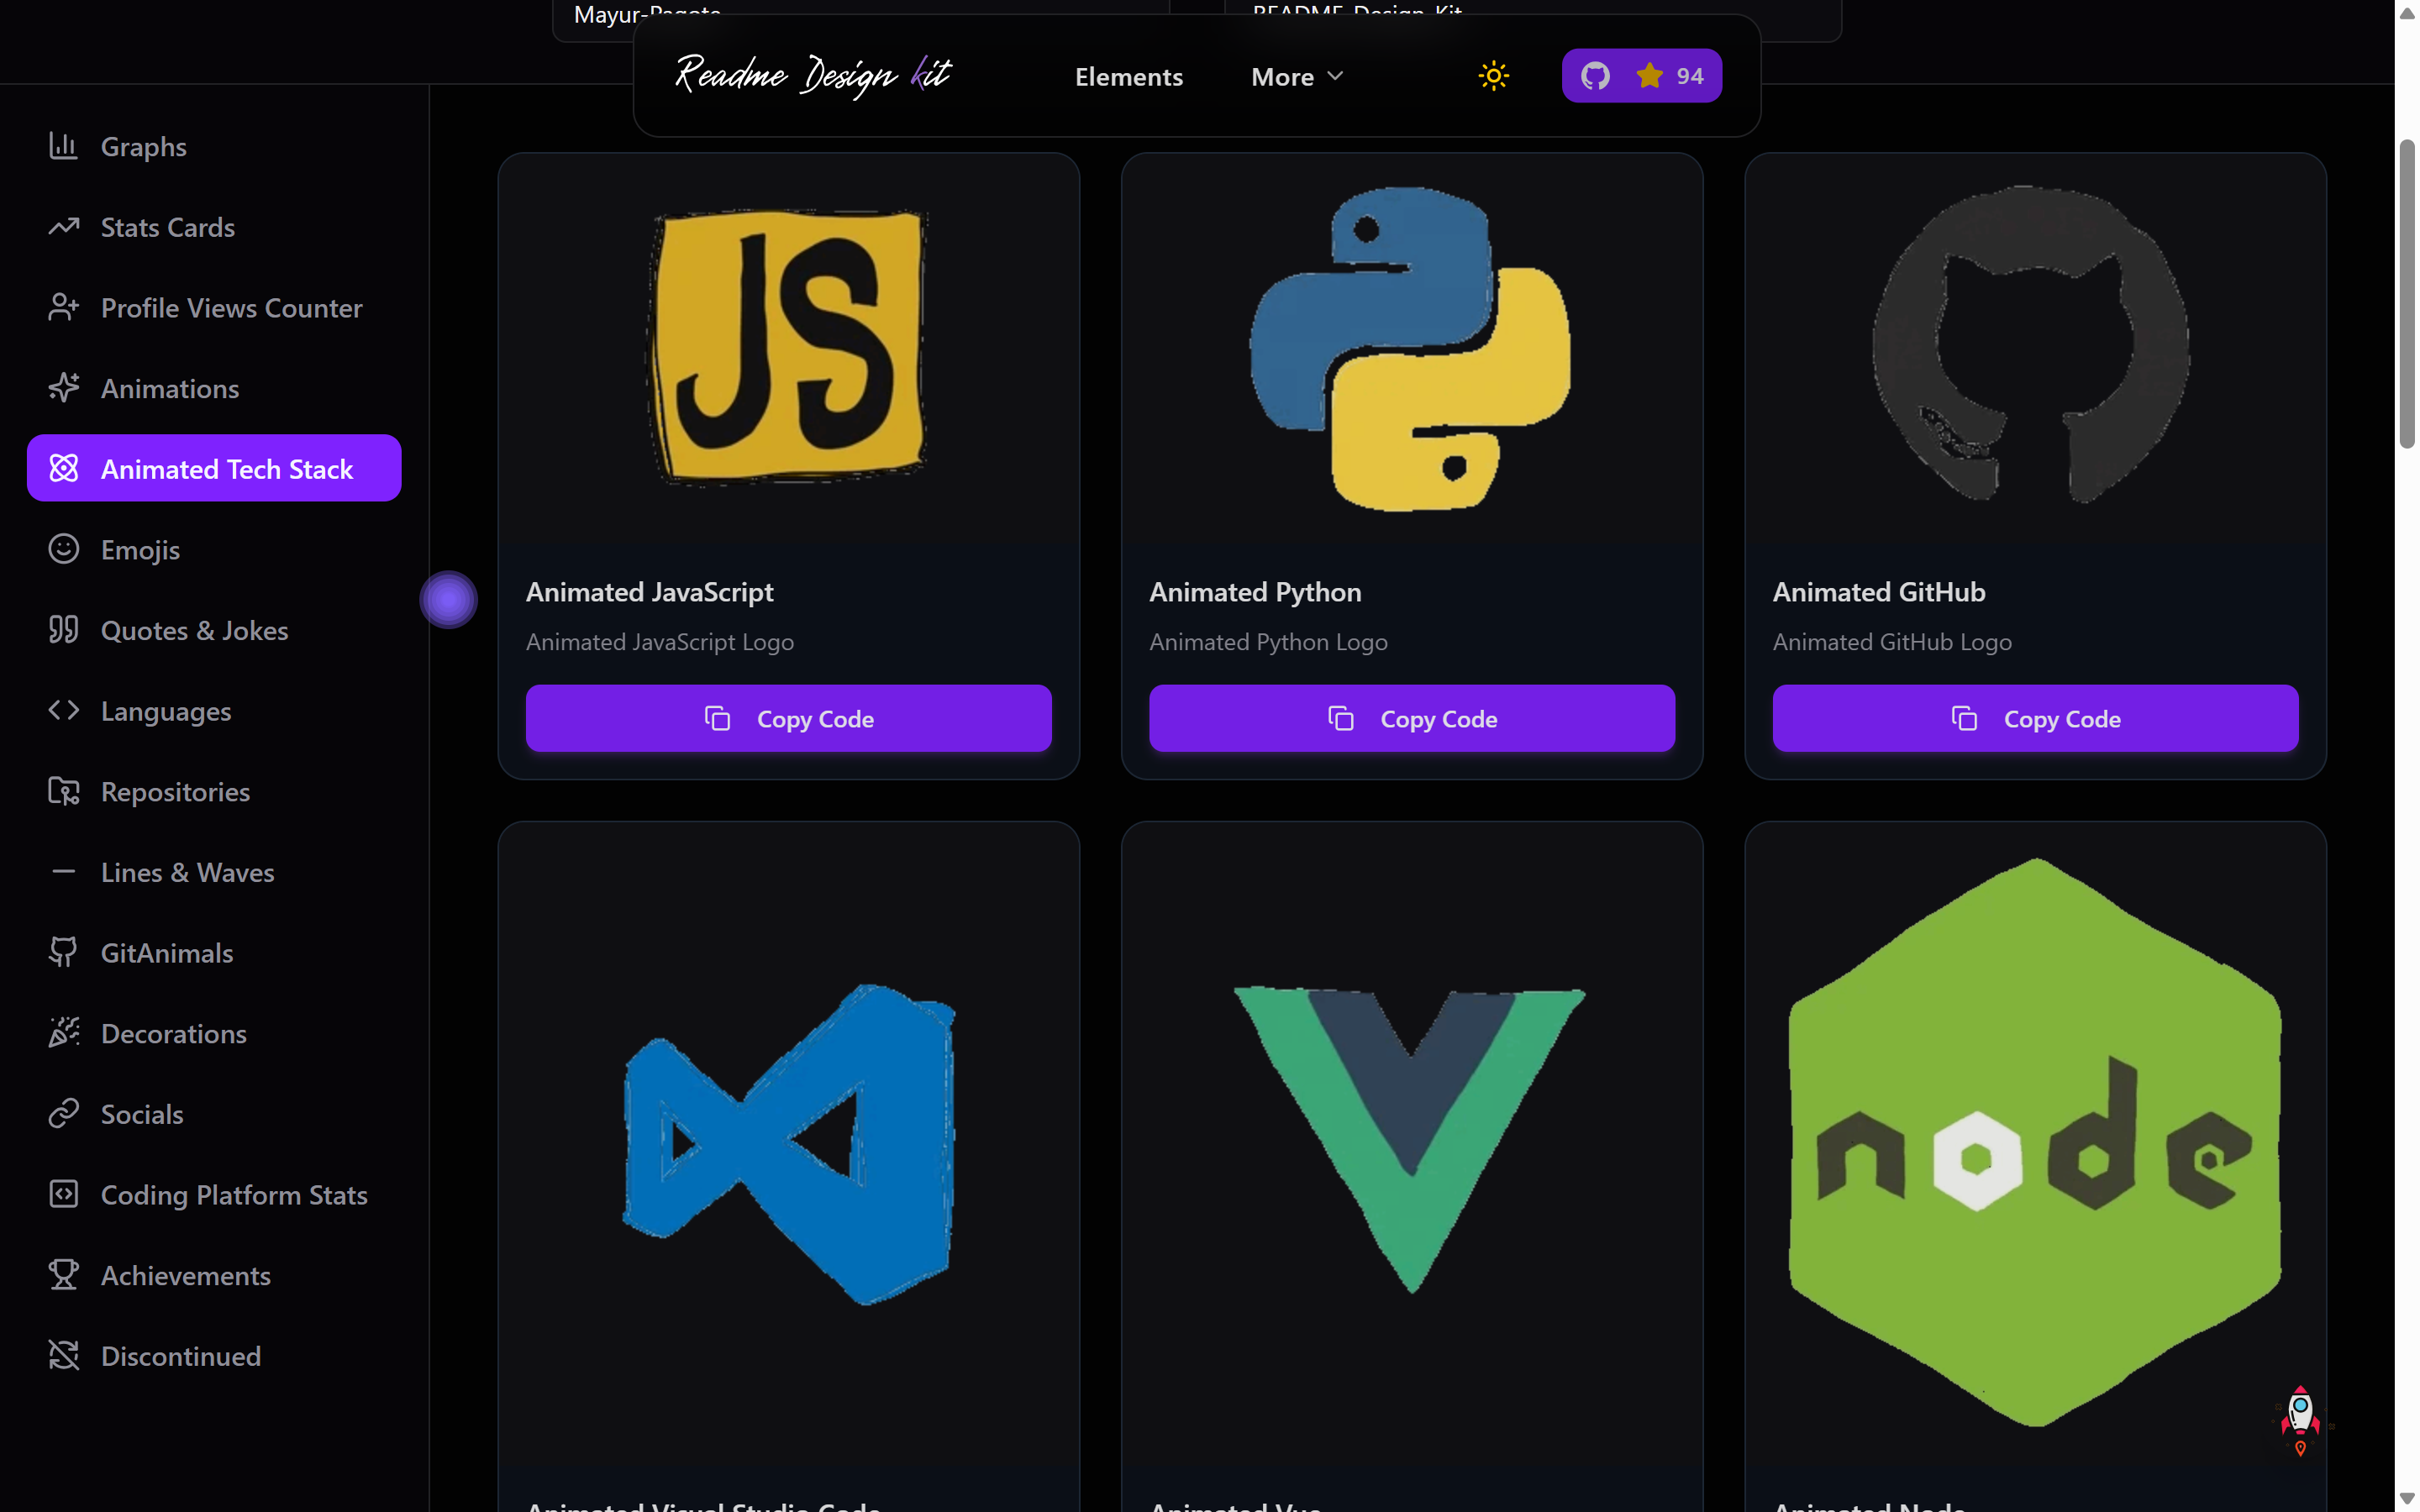
Task: Click the Animated Python logo thumbnail
Action: (x=1411, y=348)
